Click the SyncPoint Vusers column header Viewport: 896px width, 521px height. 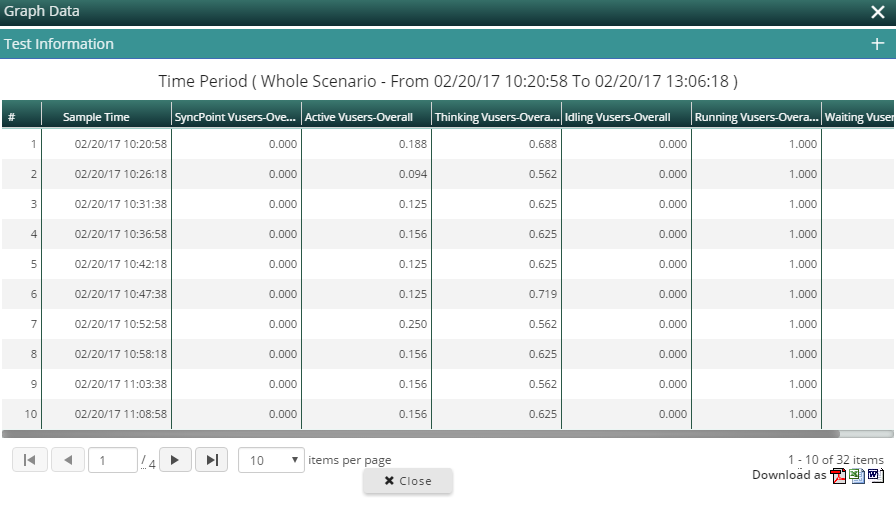236,117
